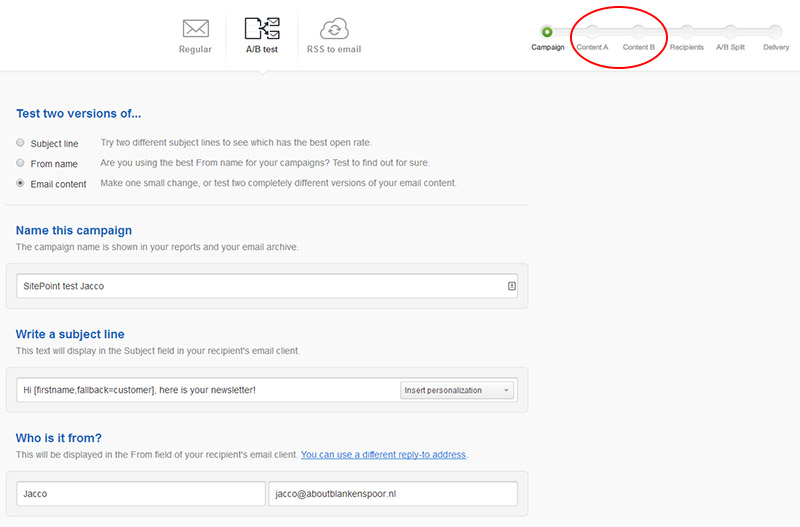Select the A/B test campaign icon

tap(262, 28)
